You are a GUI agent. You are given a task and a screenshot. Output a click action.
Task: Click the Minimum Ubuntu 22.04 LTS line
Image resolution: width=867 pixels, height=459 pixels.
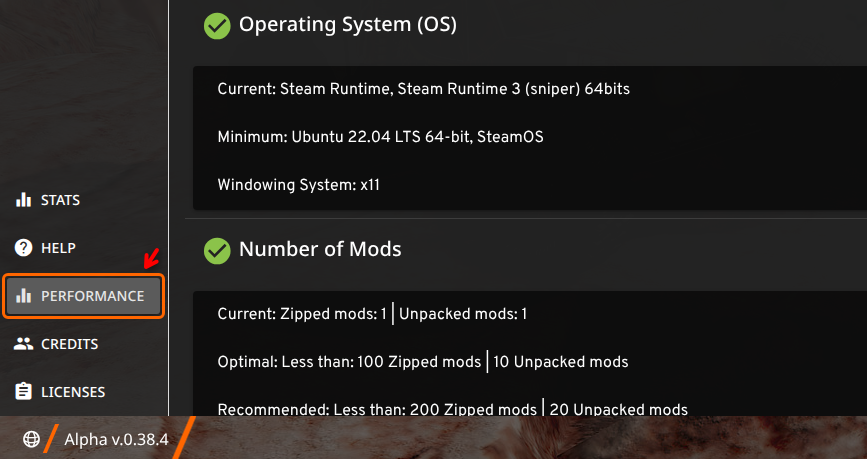click(x=380, y=136)
